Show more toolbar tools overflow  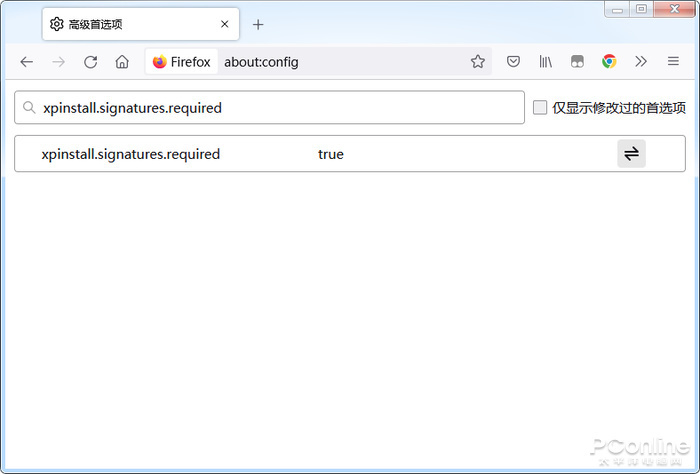click(641, 61)
